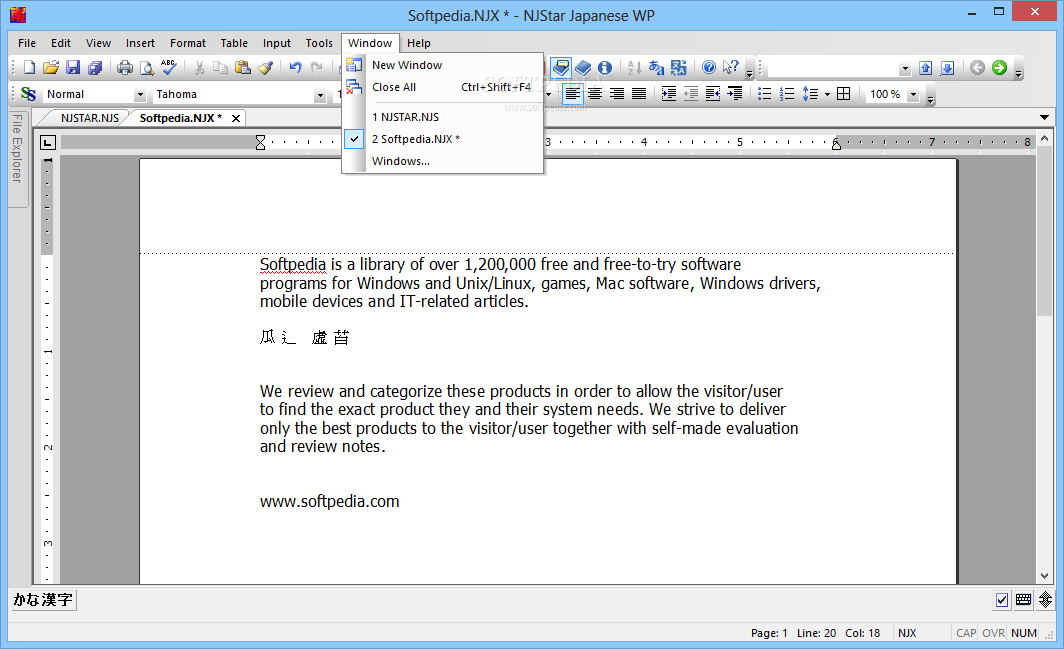The image size is (1064, 649).
Task: Toggle the instant dictionary popup icon
Action: [560, 67]
